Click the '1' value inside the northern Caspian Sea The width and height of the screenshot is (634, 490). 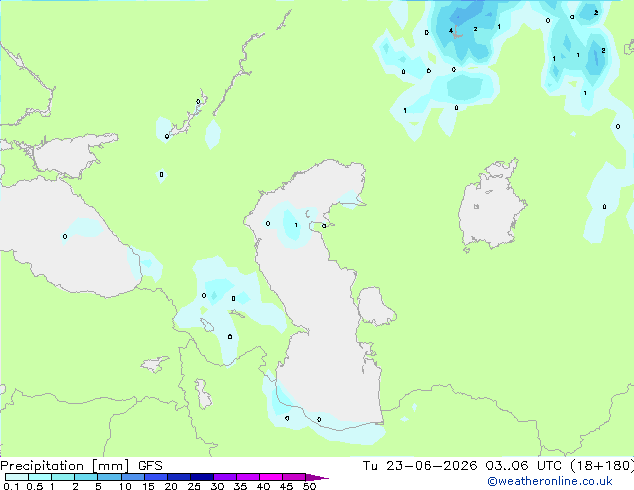(x=296, y=225)
